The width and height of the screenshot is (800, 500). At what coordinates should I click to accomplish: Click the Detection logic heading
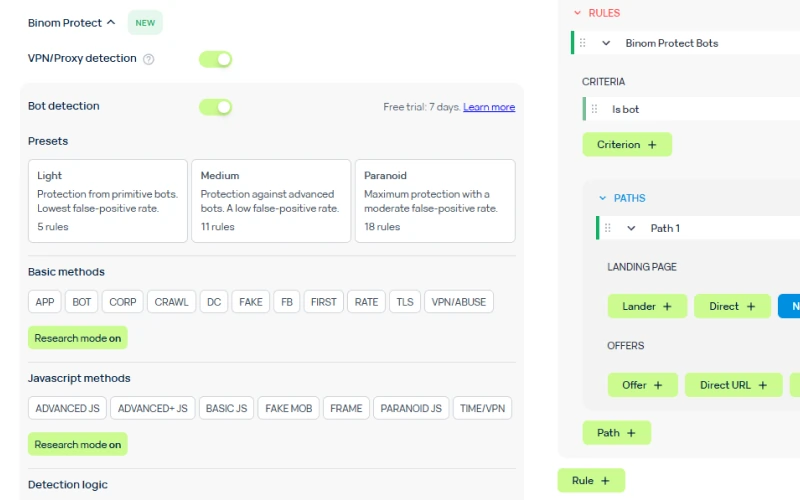[x=68, y=485]
